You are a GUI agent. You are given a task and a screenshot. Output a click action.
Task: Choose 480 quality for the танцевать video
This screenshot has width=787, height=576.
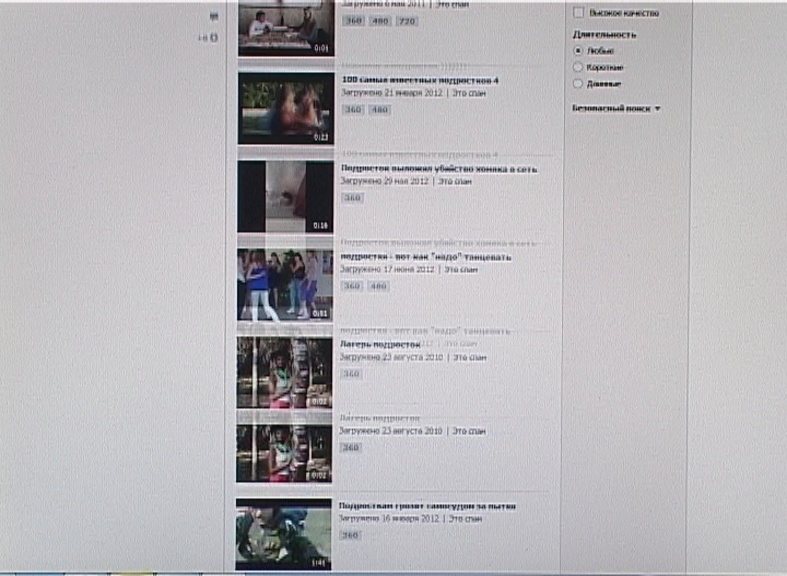point(378,286)
